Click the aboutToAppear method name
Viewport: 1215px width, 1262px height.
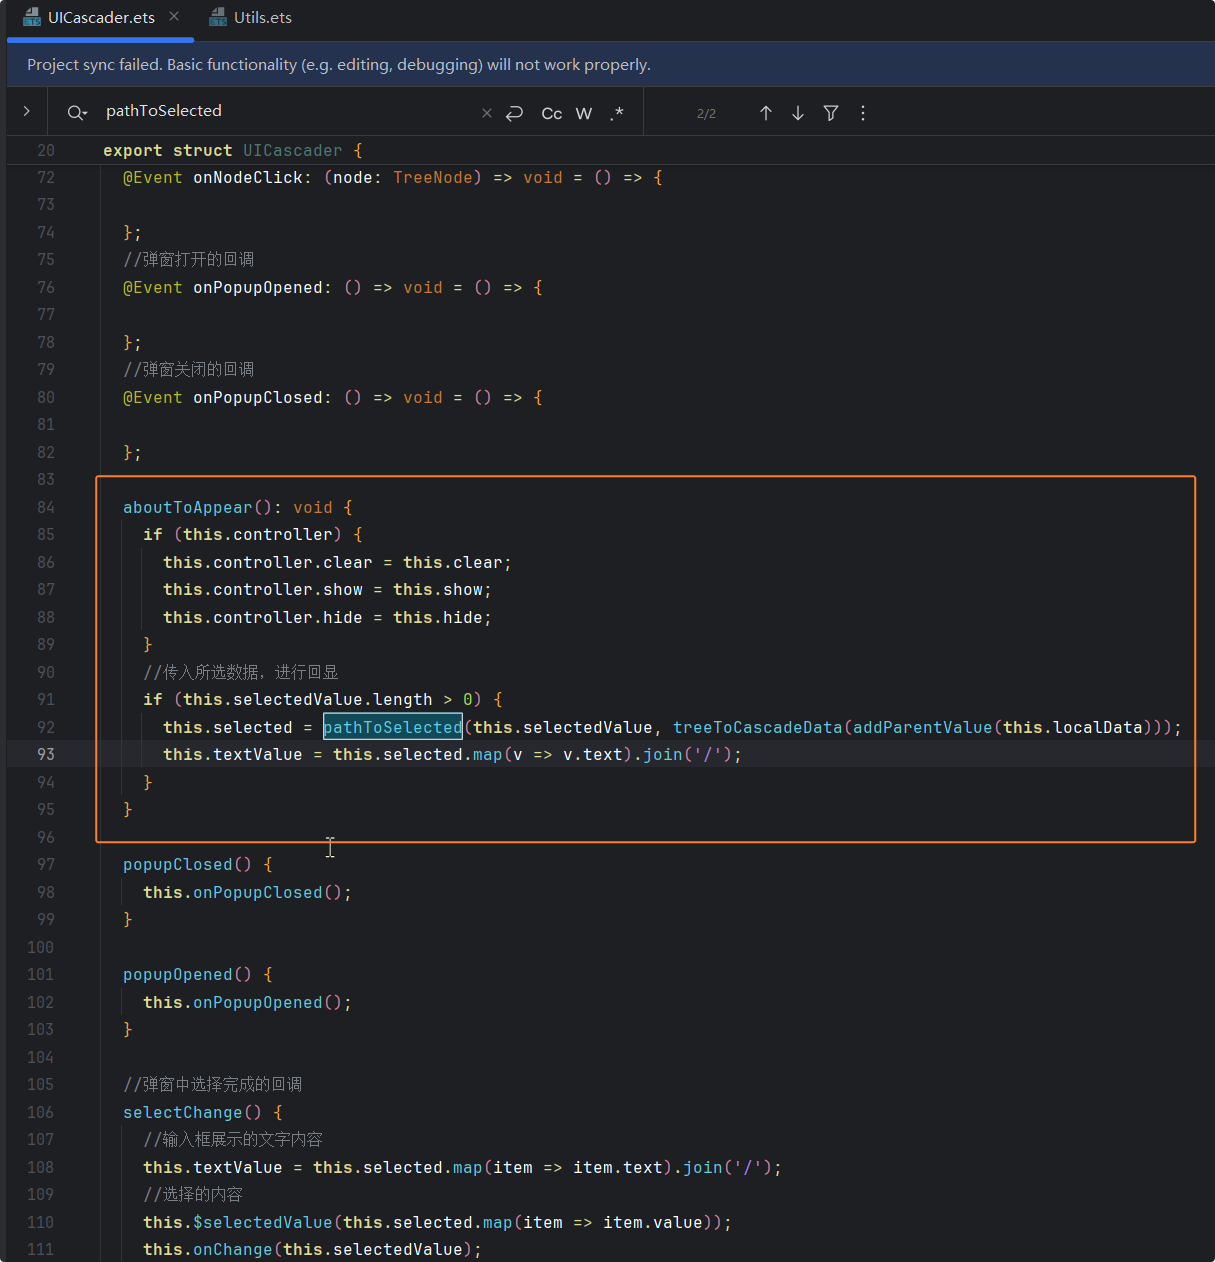[x=187, y=507]
